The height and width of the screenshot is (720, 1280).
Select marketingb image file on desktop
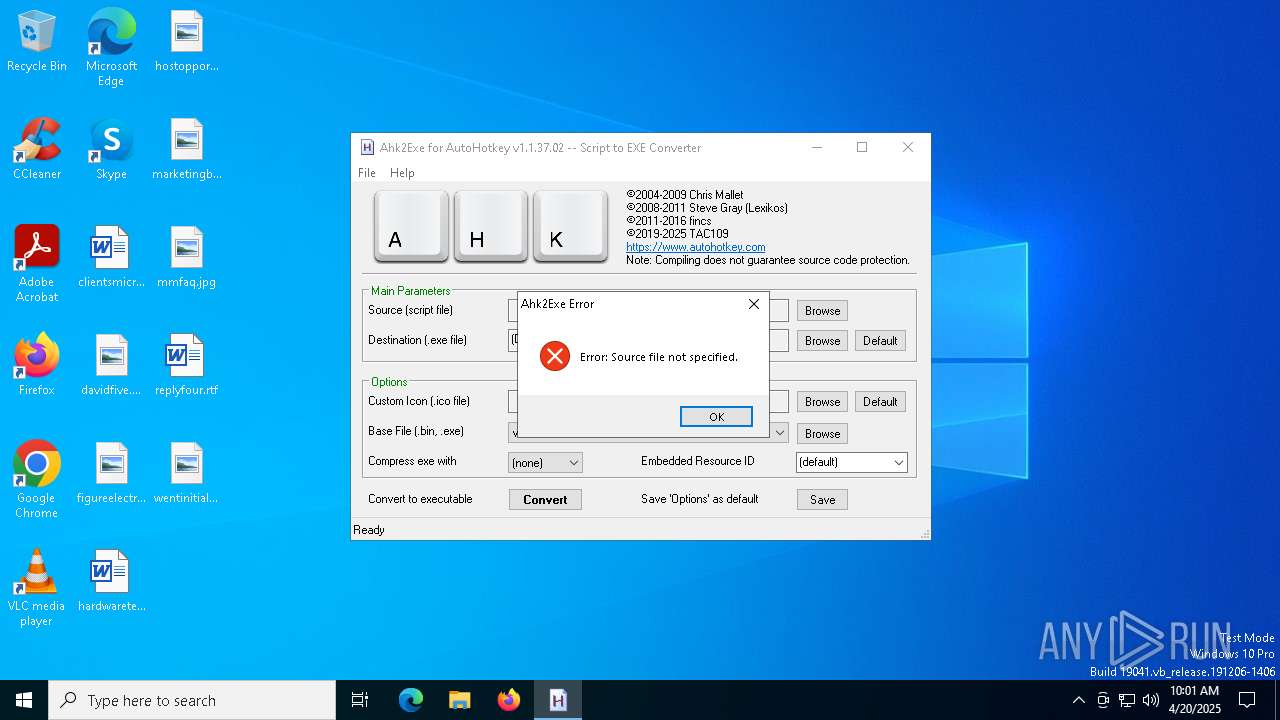click(x=186, y=149)
